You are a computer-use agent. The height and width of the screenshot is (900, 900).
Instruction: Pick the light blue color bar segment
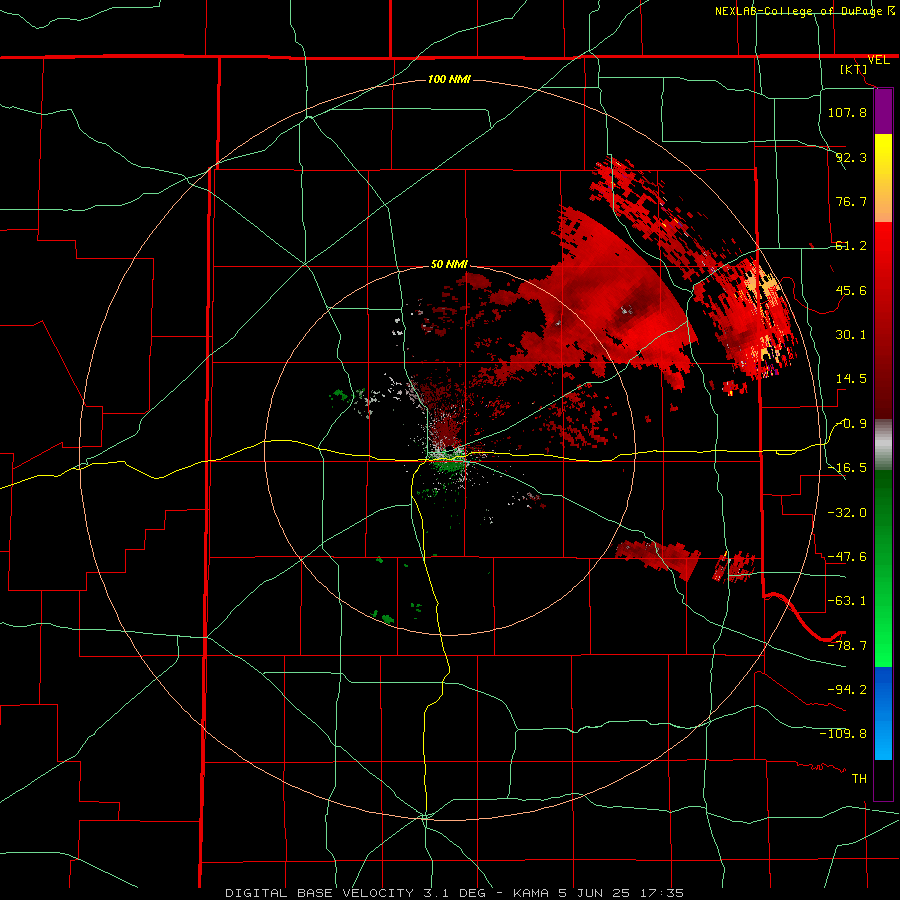click(x=883, y=740)
